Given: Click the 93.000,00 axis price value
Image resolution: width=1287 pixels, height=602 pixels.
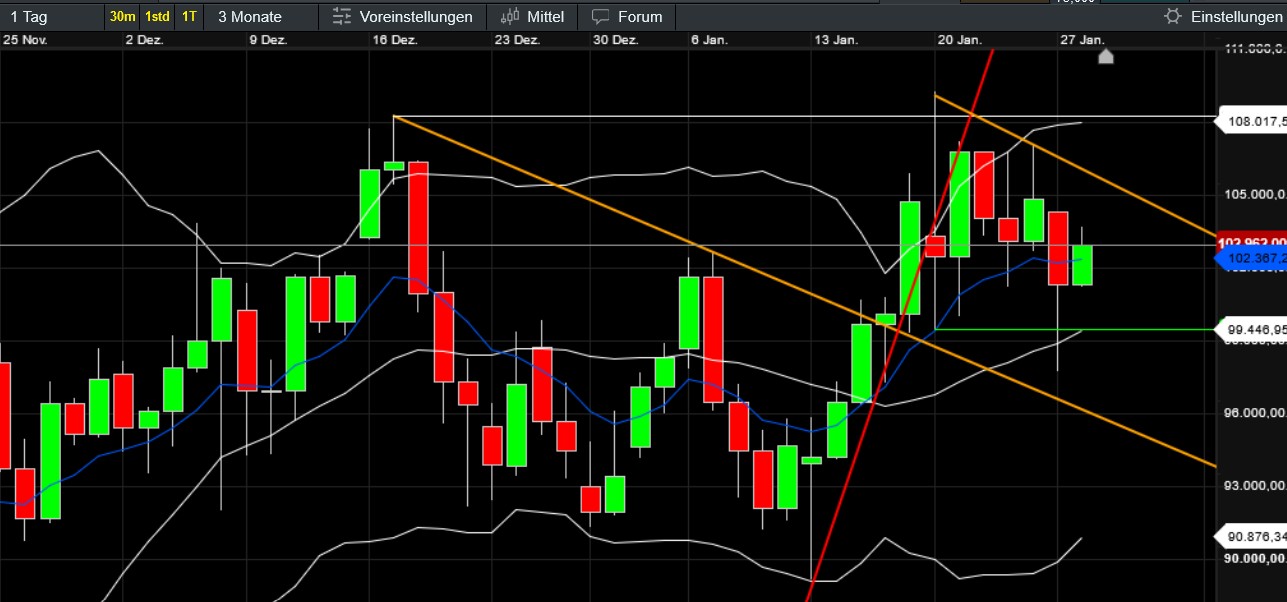Looking at the screenshot, I should (x=1256, y=485).
